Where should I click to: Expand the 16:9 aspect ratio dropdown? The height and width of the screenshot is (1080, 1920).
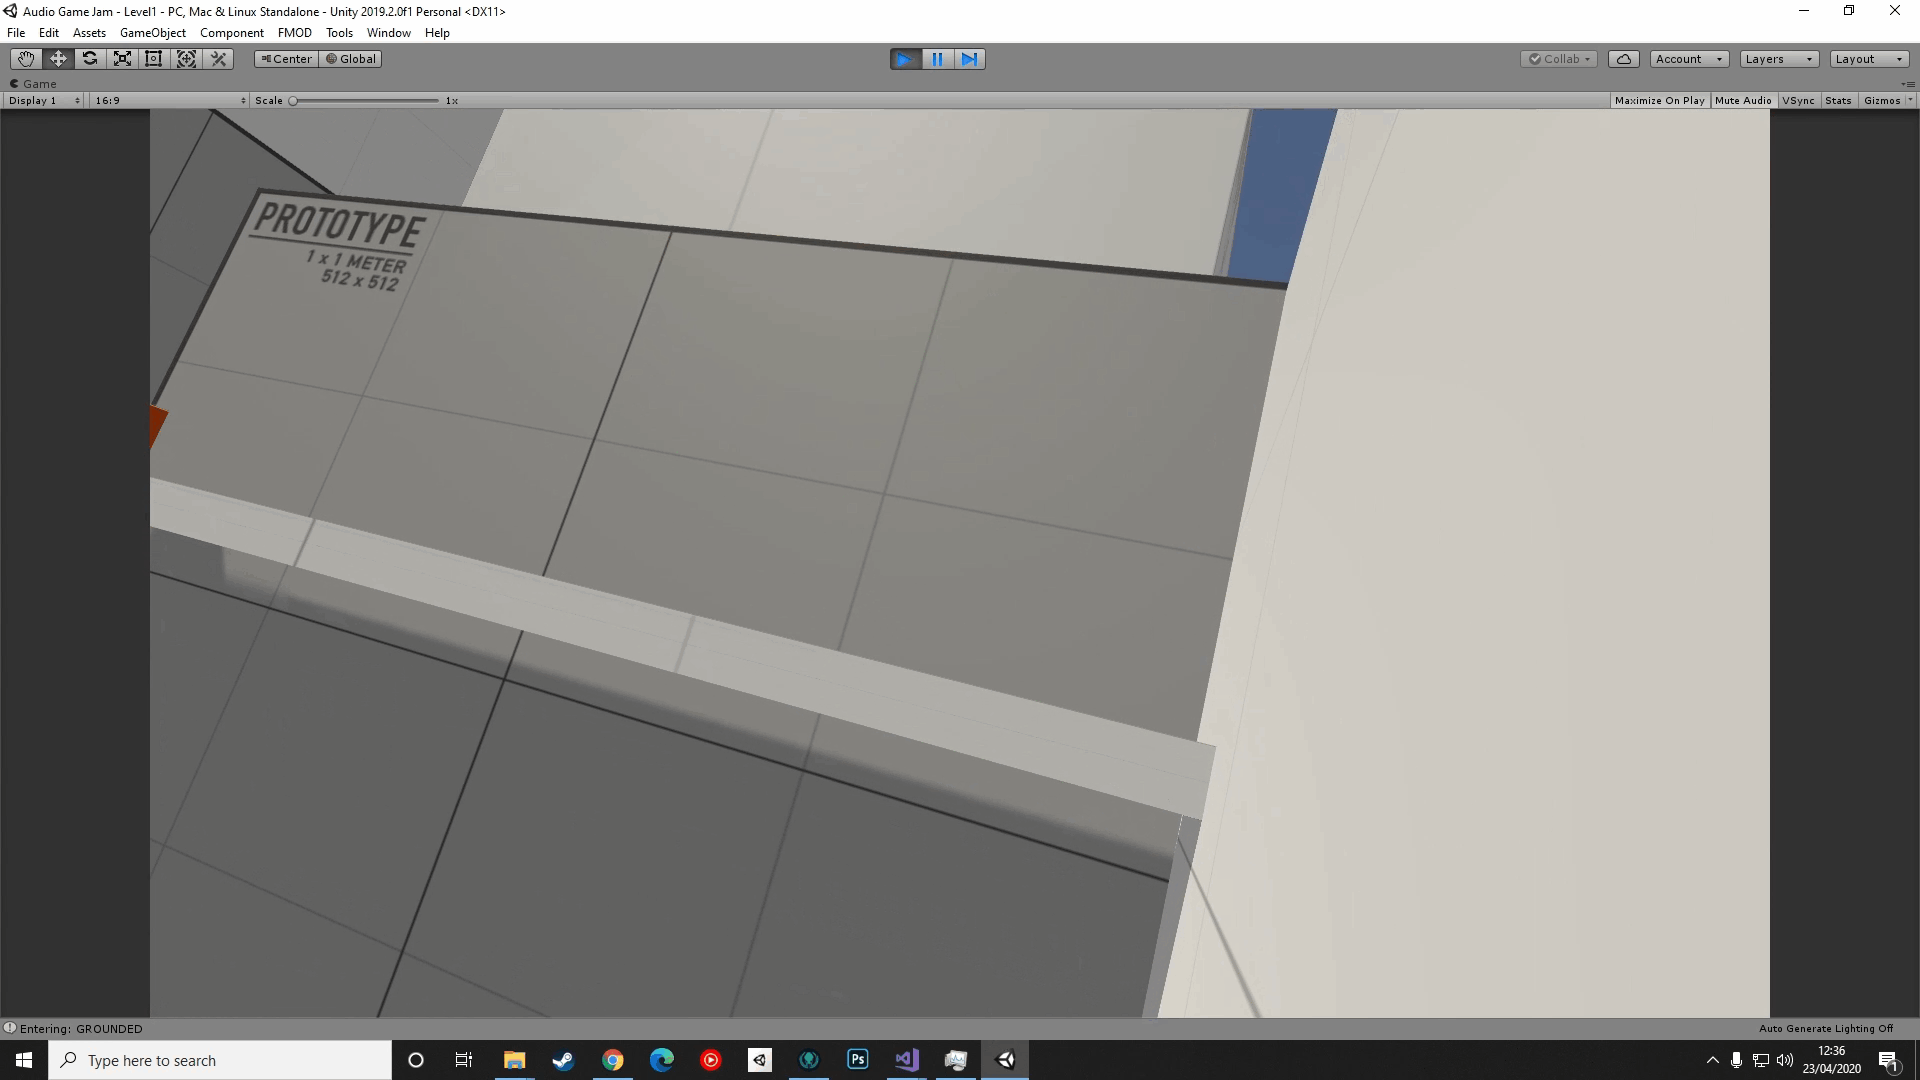click(x=169, y=100)
